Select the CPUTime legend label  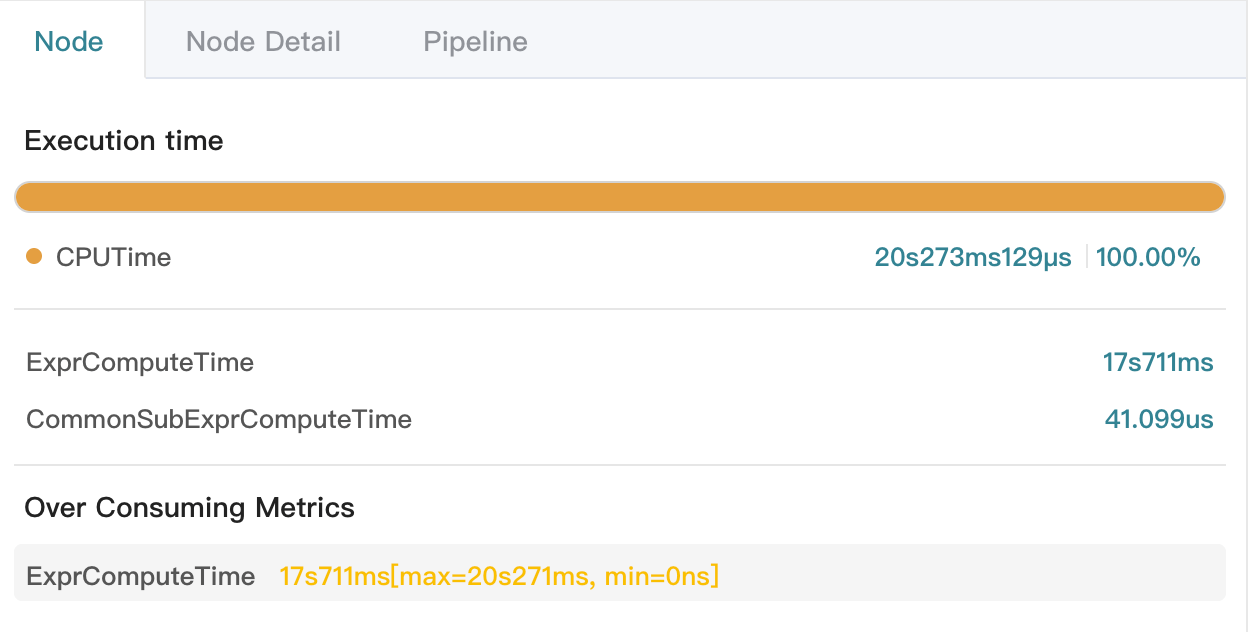(x=113, y=257)
